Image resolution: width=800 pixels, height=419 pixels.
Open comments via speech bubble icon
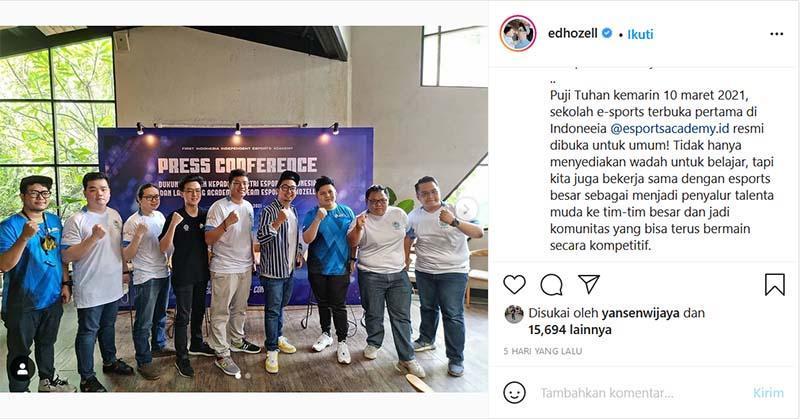(x=552, y=285)
